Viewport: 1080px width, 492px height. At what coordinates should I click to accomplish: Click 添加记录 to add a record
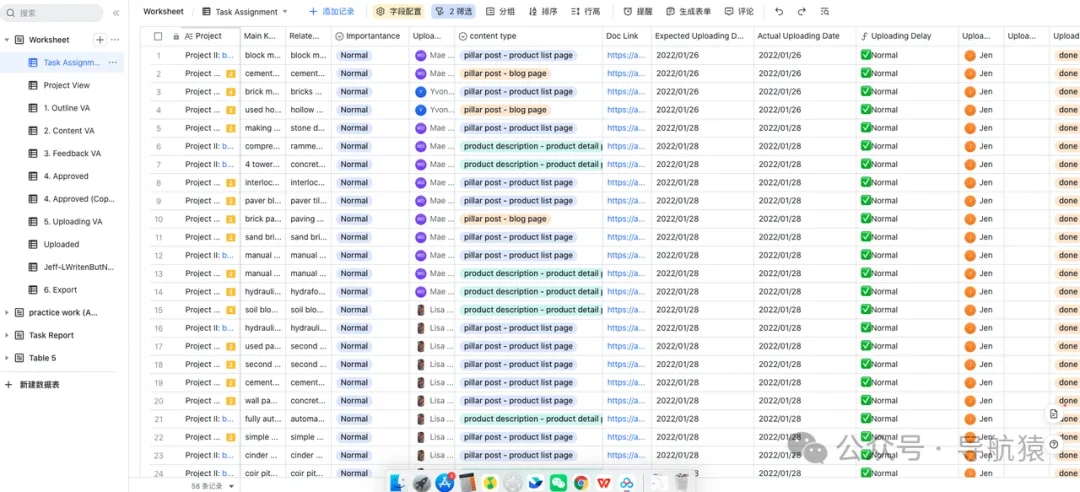tap(332, 12)
